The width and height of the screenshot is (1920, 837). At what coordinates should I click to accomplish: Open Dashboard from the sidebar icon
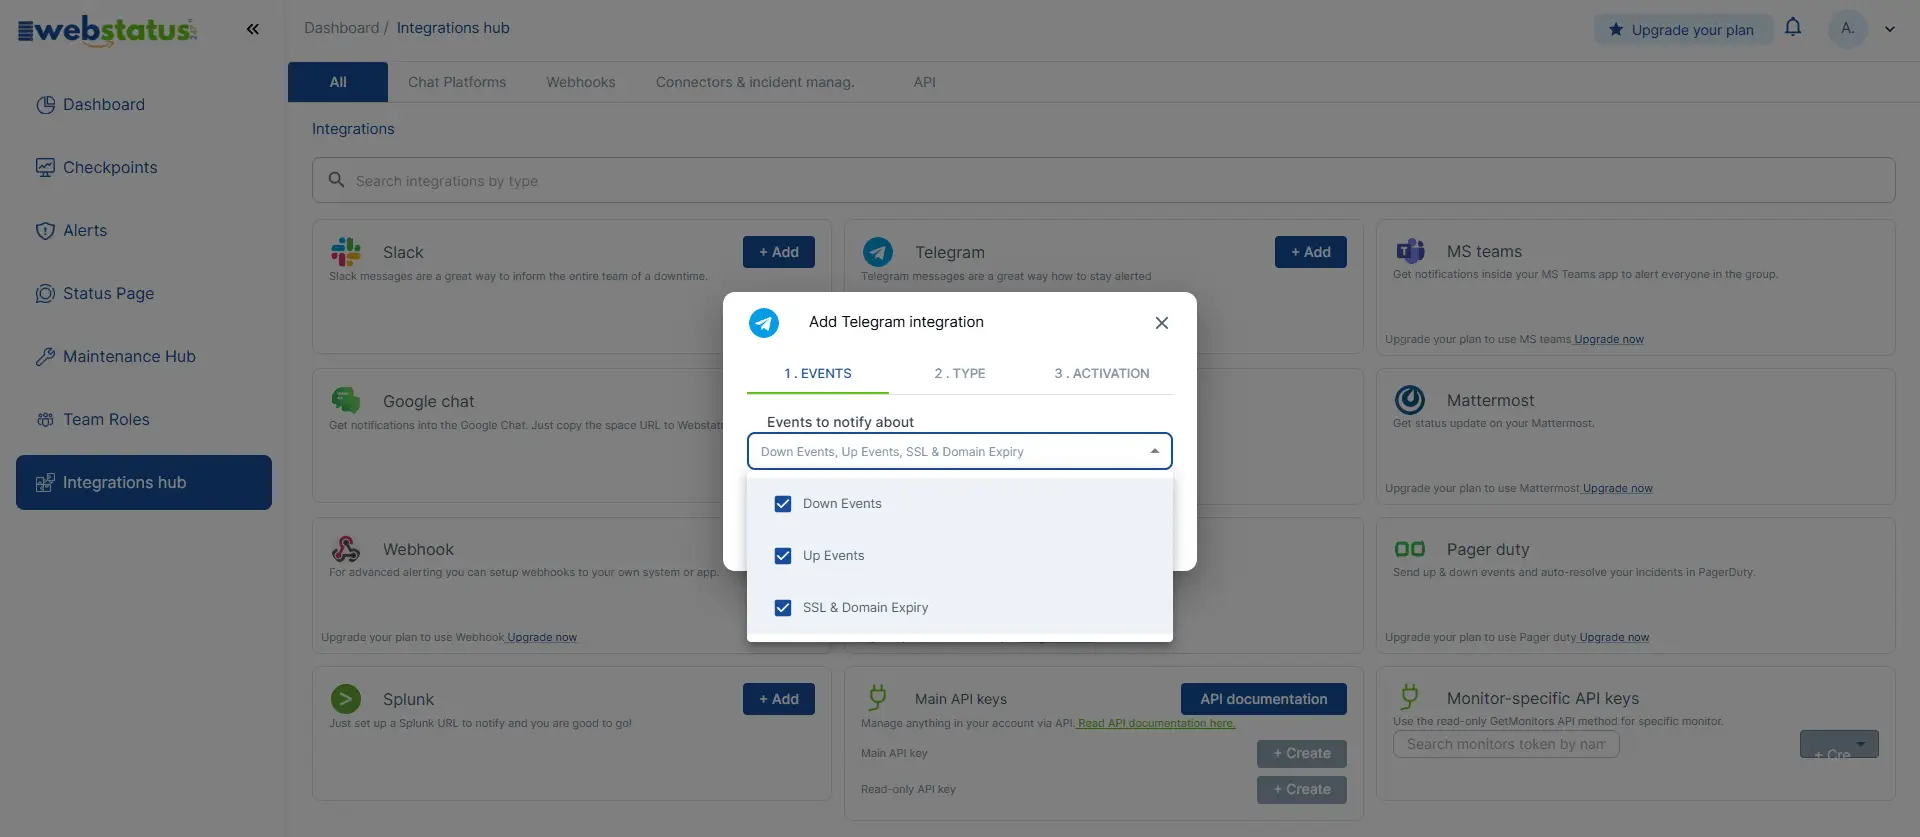(x=45, y=105)
